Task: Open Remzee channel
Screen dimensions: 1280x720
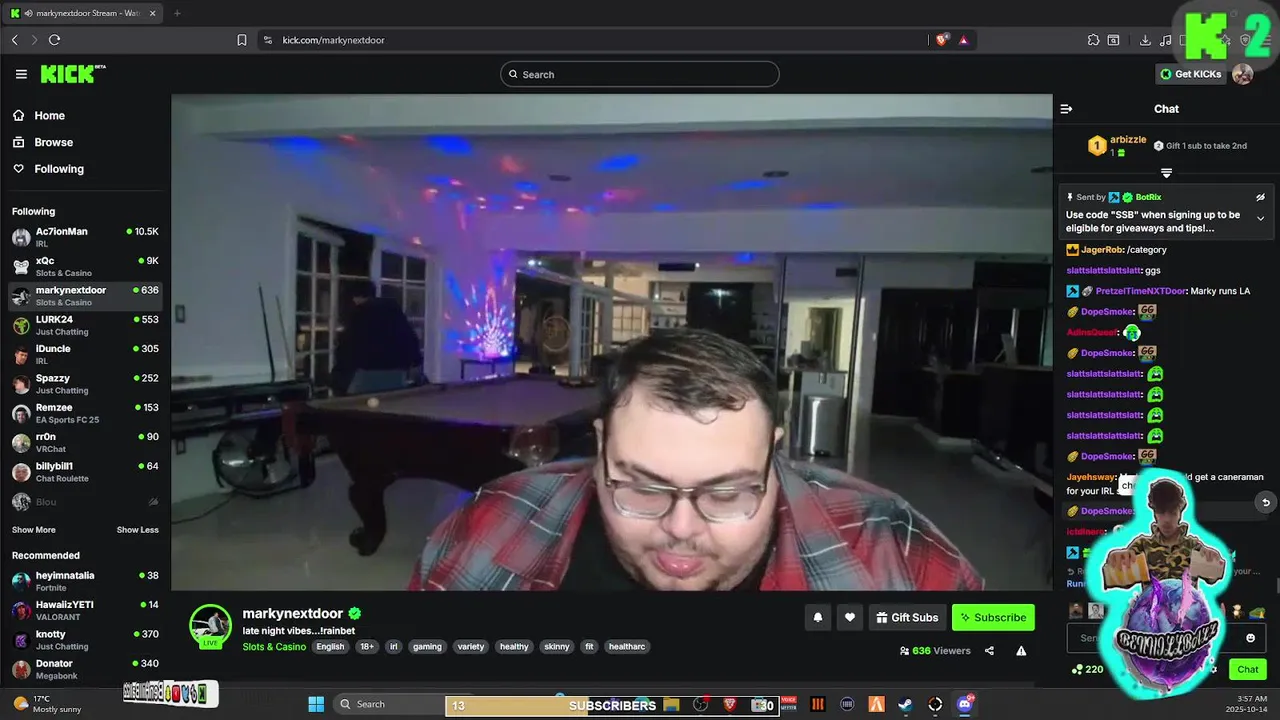Action: click(85, 413)
